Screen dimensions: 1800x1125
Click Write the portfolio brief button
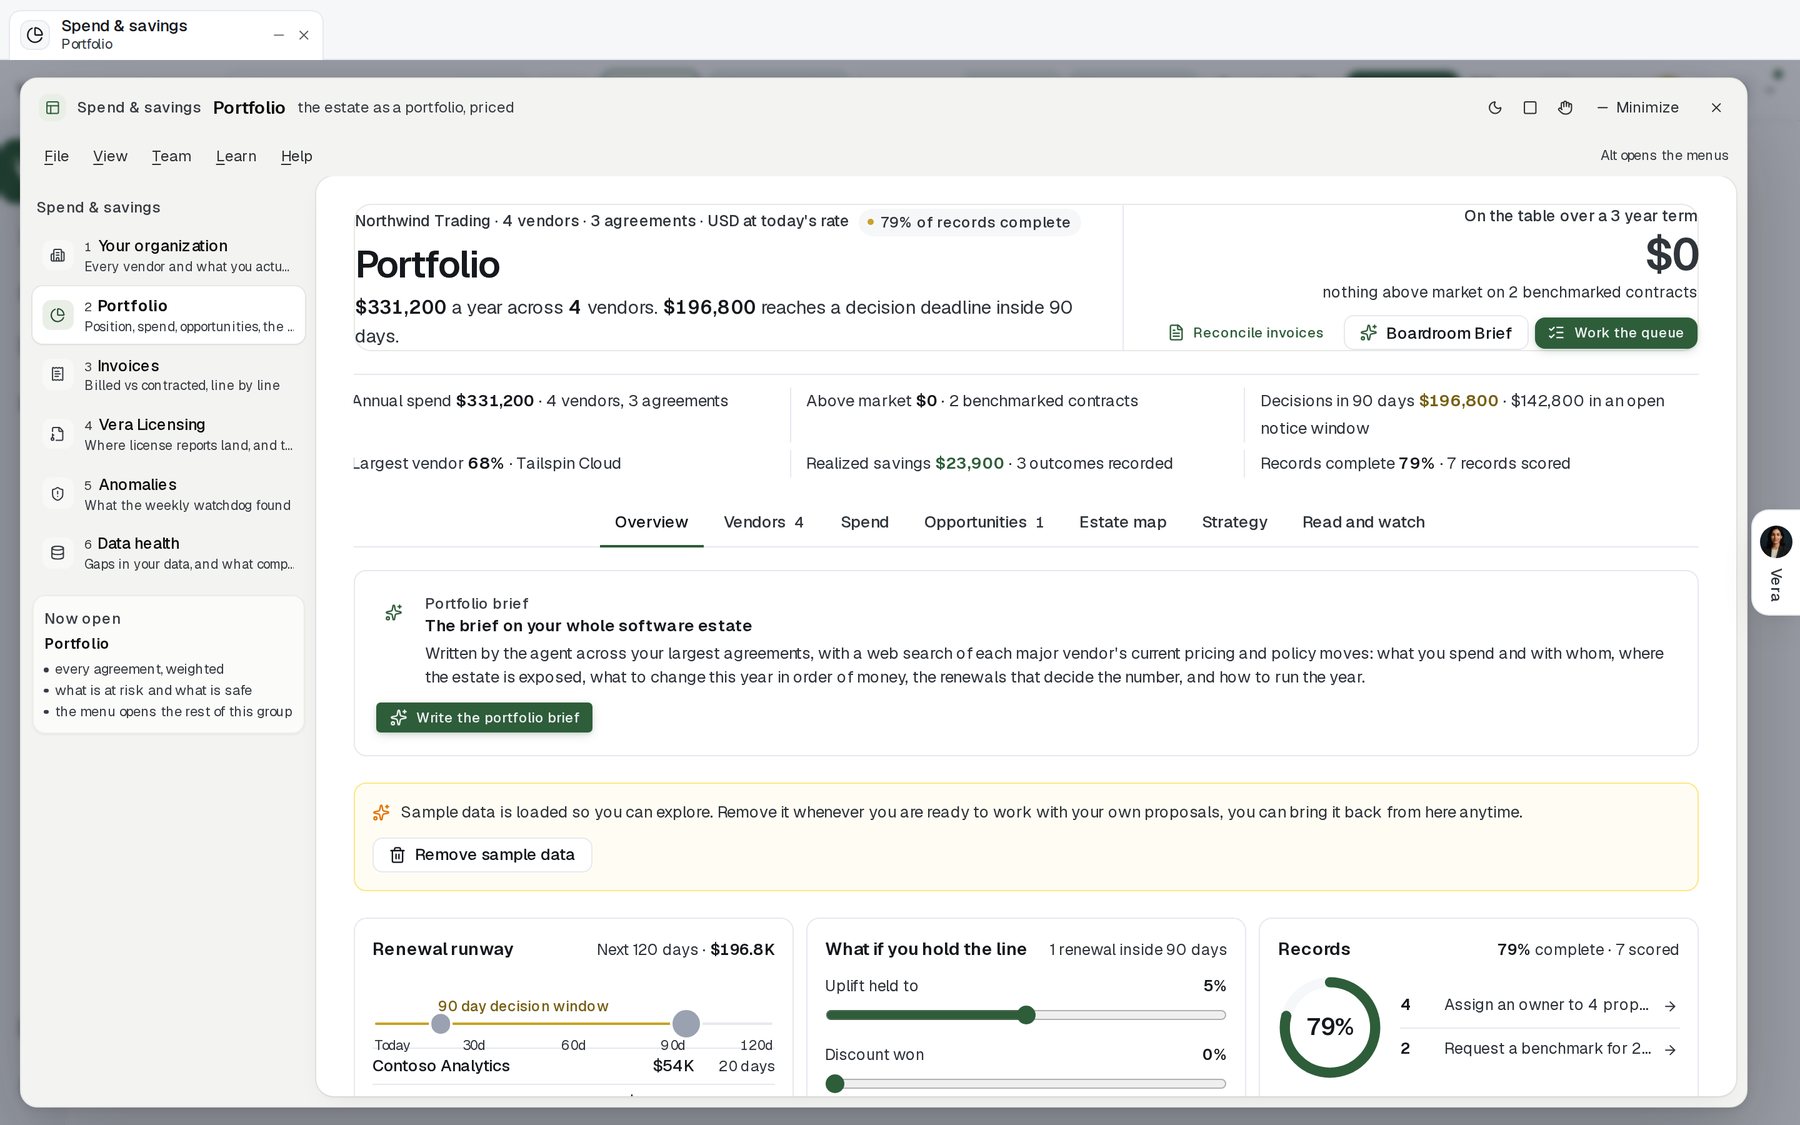(x=484, y=718)
